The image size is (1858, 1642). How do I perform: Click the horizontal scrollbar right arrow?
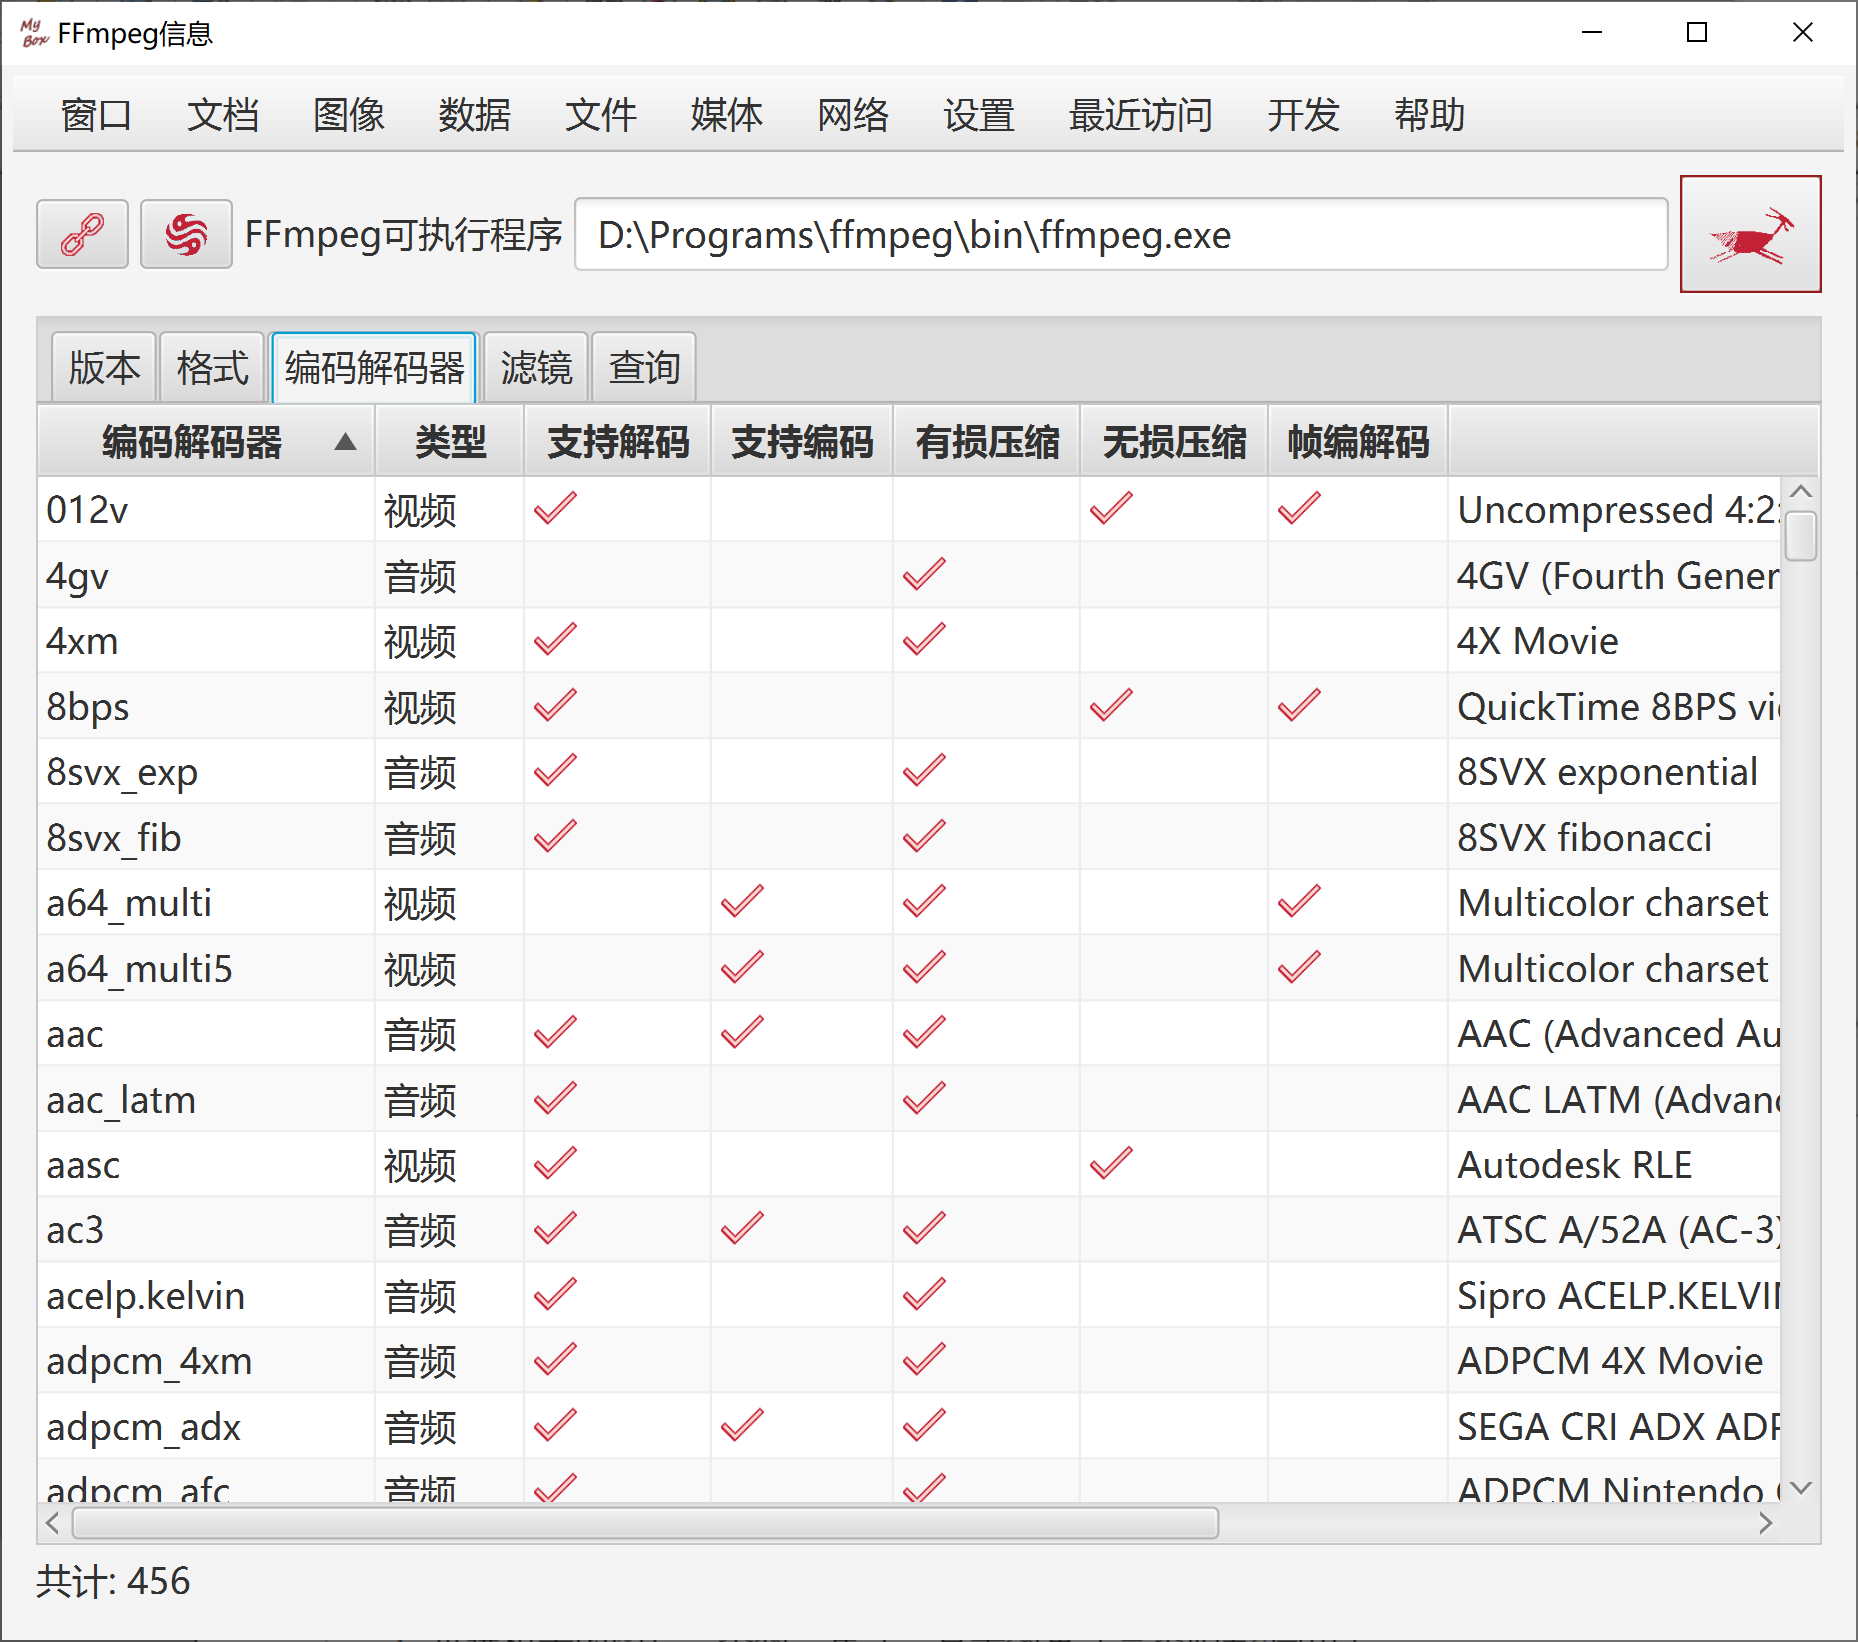point(1765,1523)
